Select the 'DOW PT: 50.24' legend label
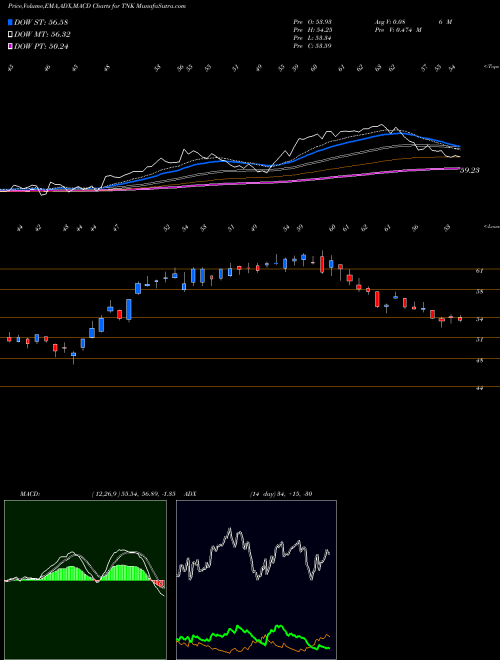 coord(41,47)
